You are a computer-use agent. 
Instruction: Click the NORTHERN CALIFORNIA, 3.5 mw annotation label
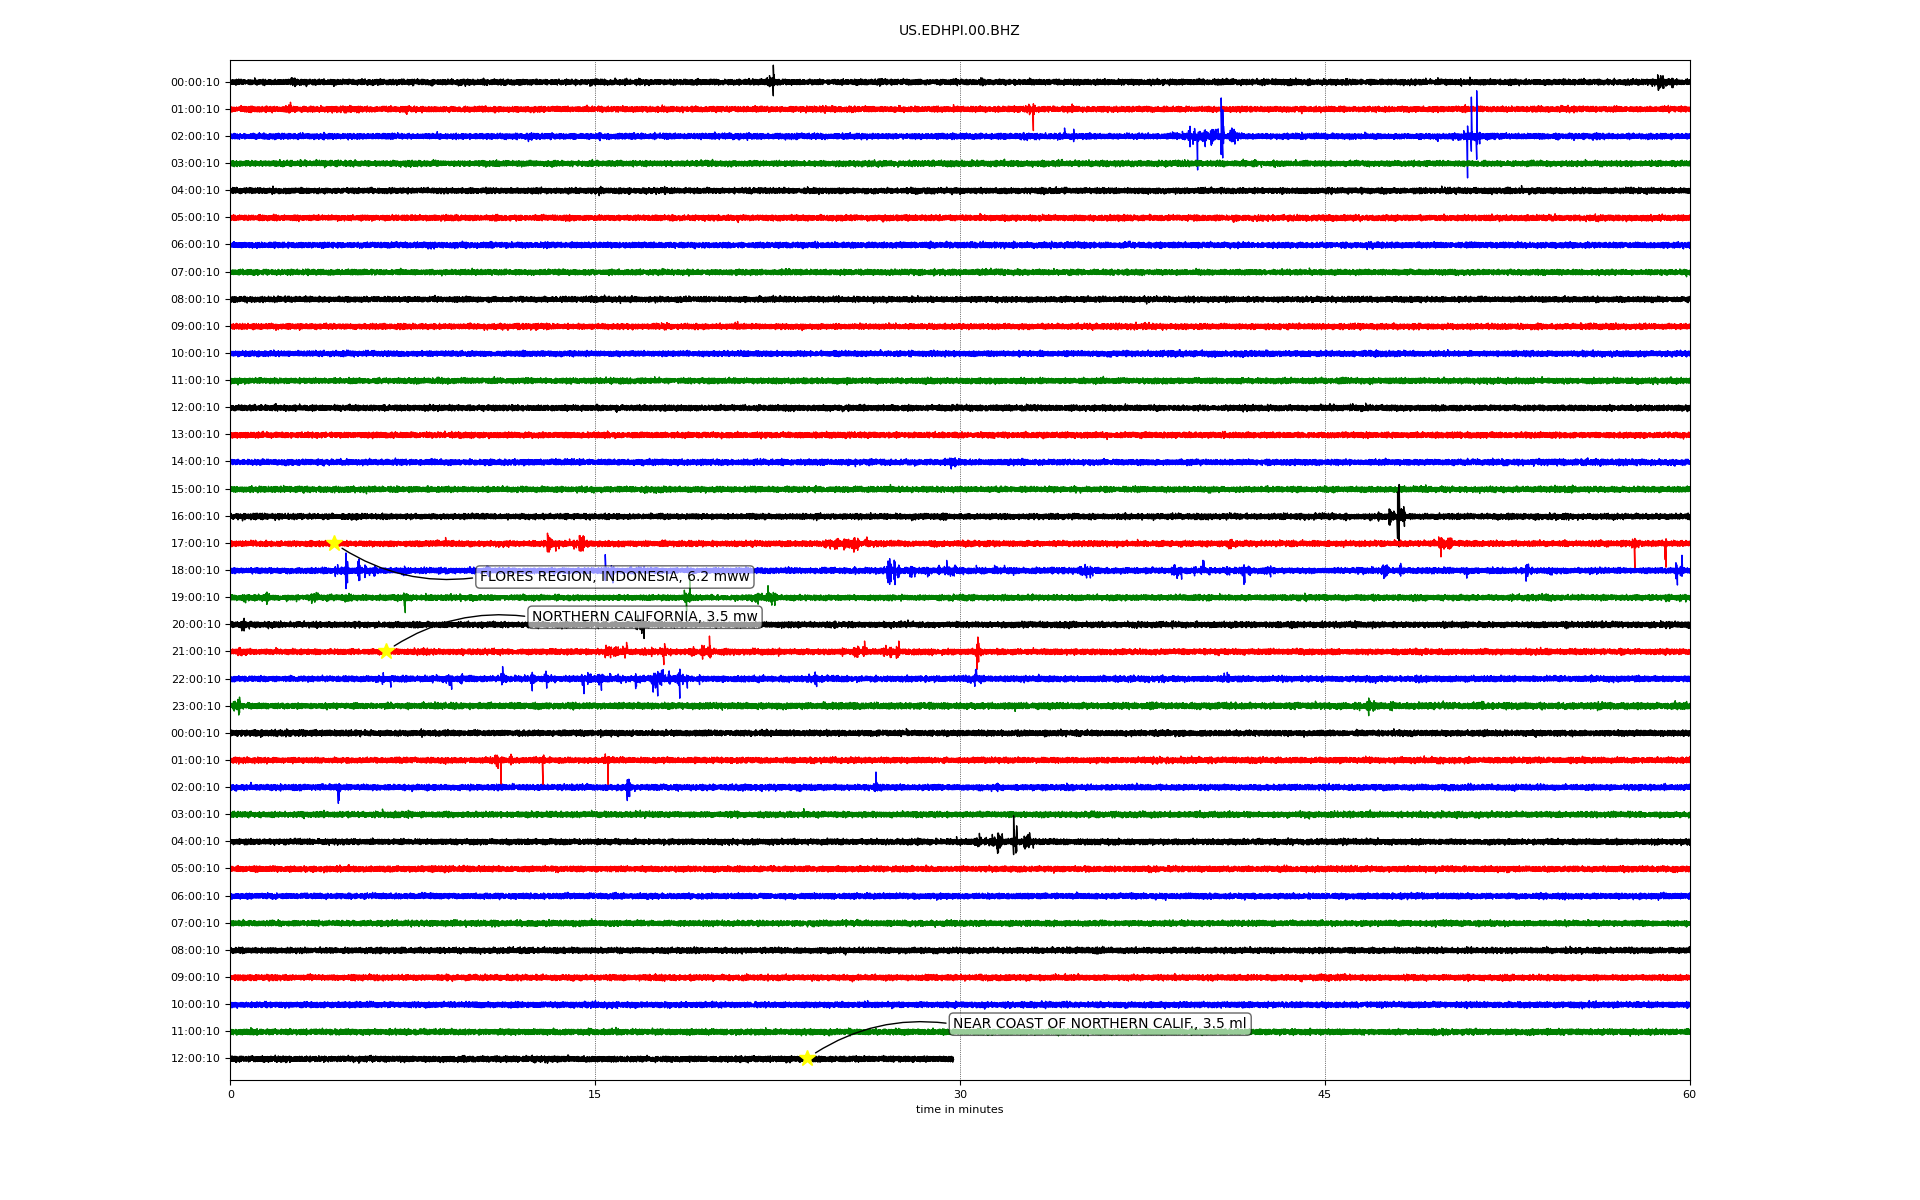coord(644,617)
